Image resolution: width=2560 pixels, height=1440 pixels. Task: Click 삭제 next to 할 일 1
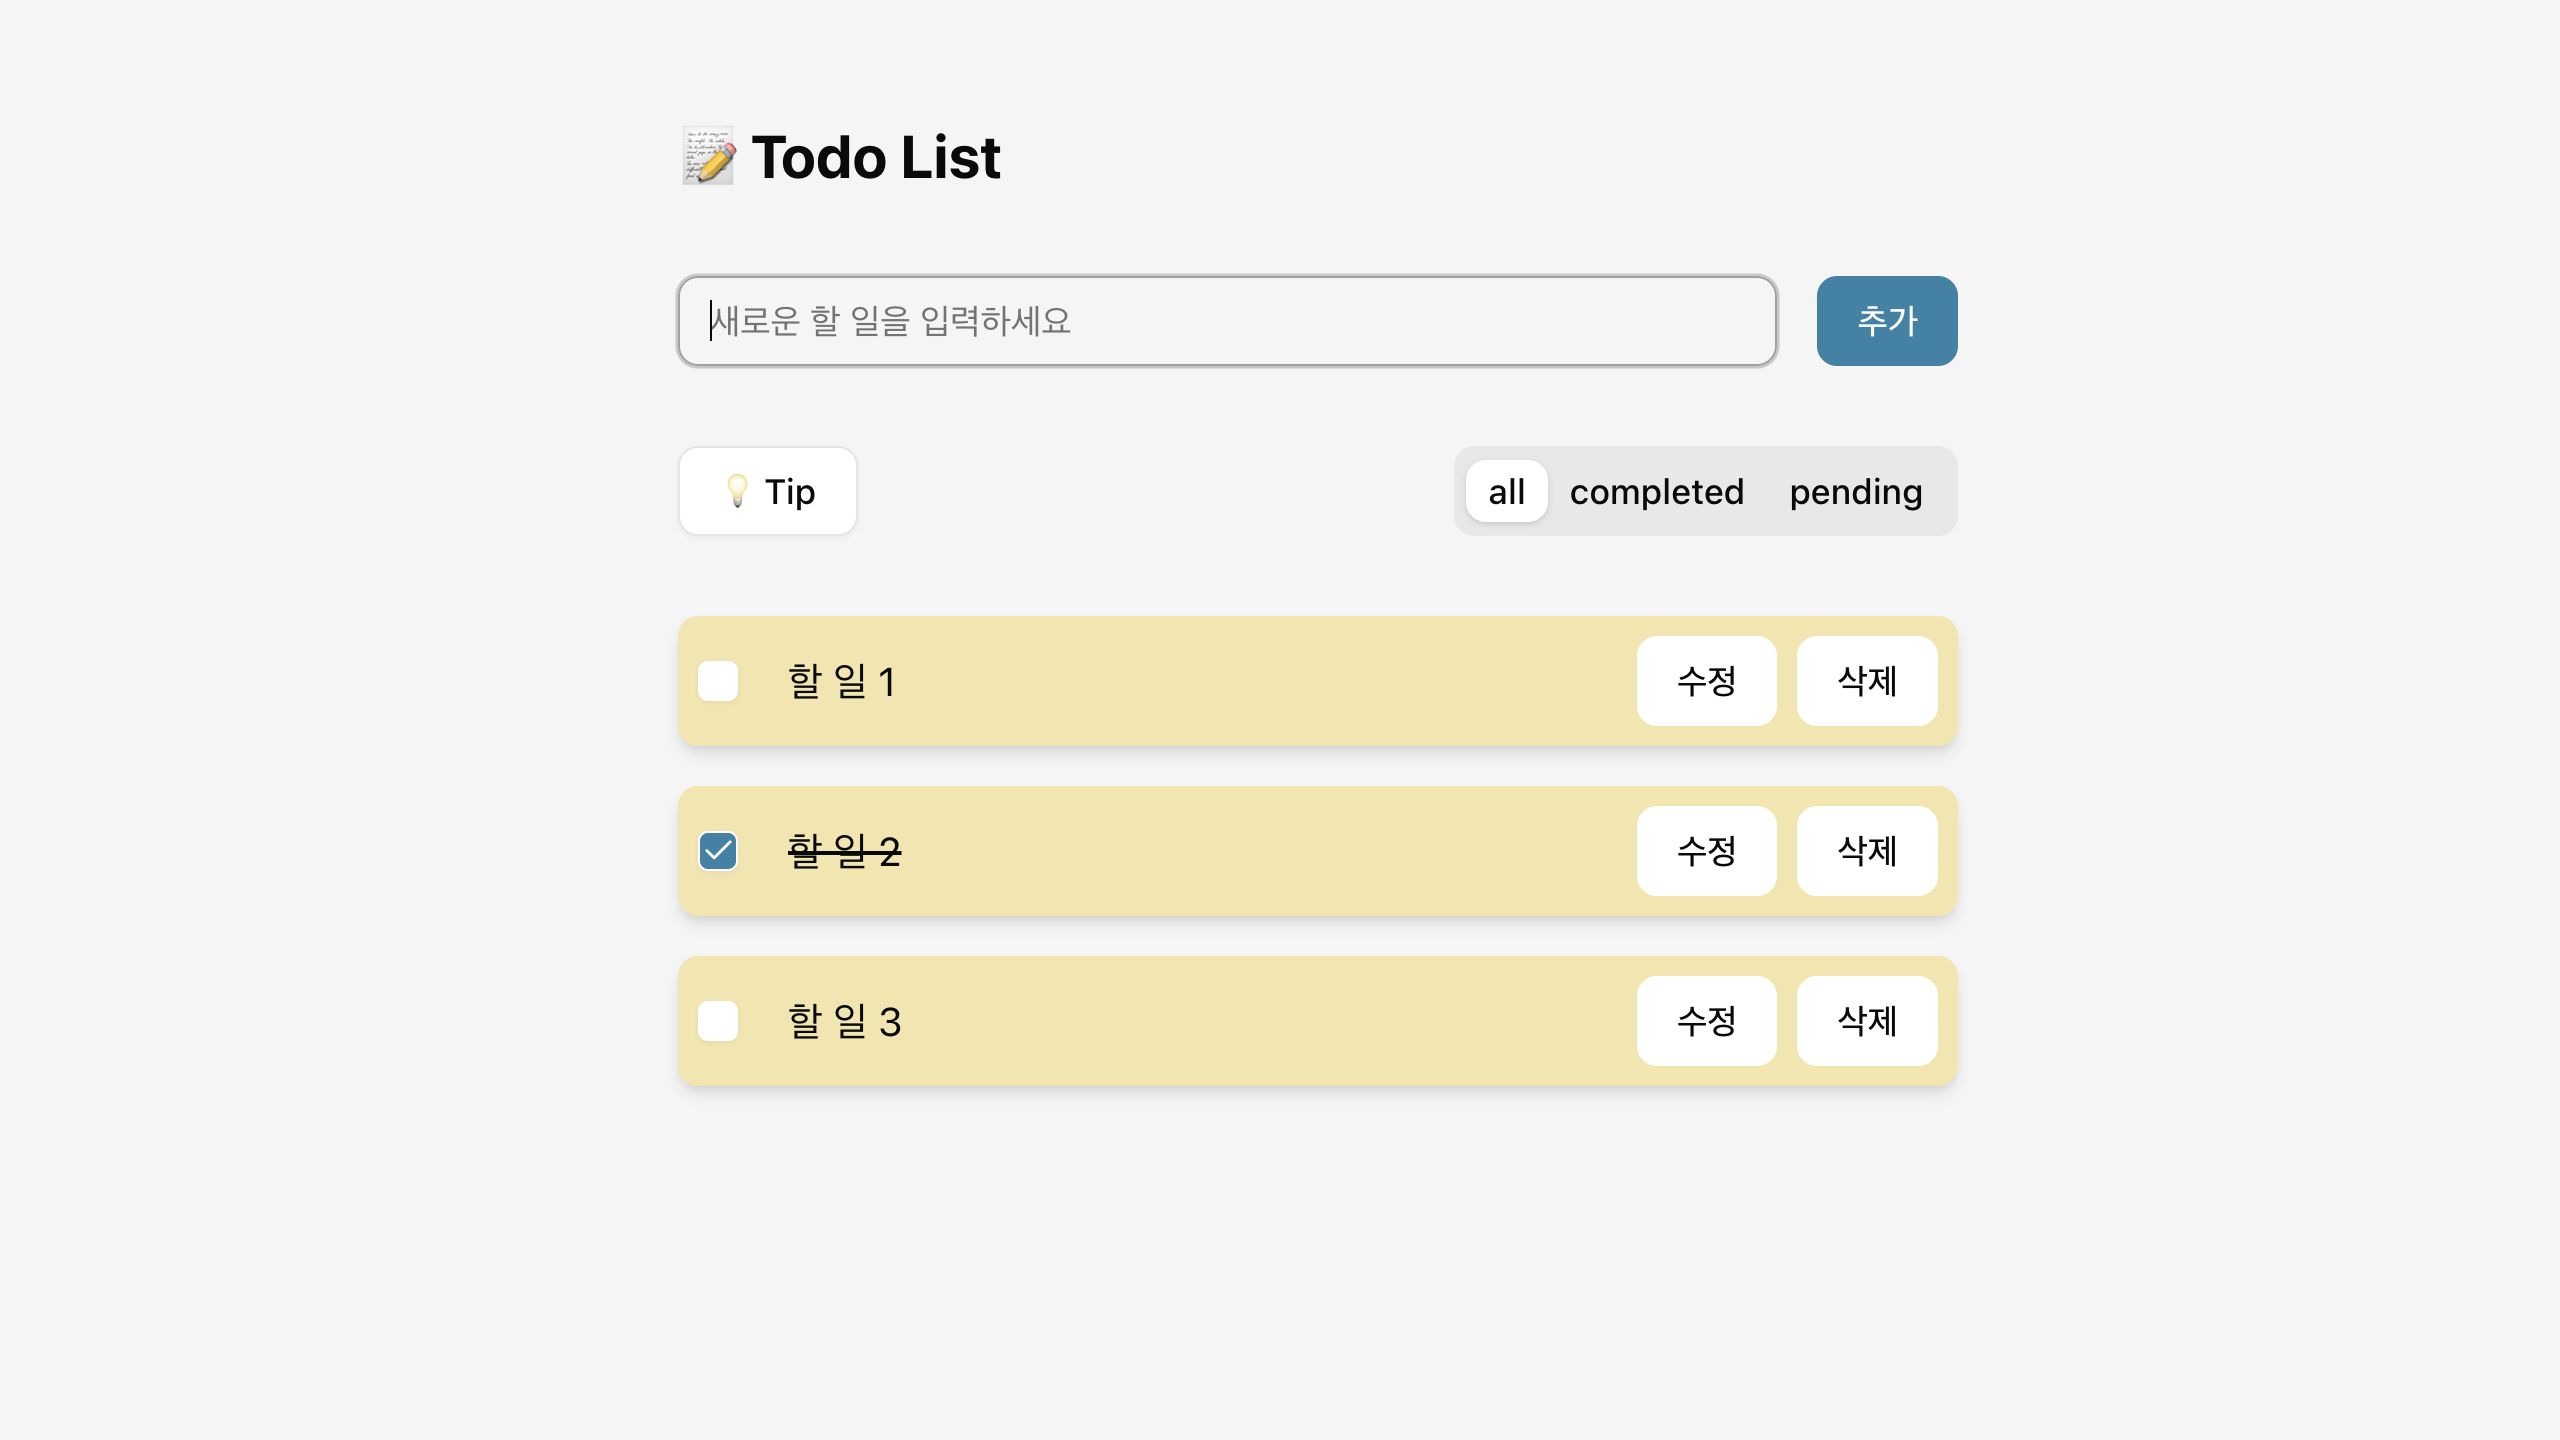coord(1866,681)
